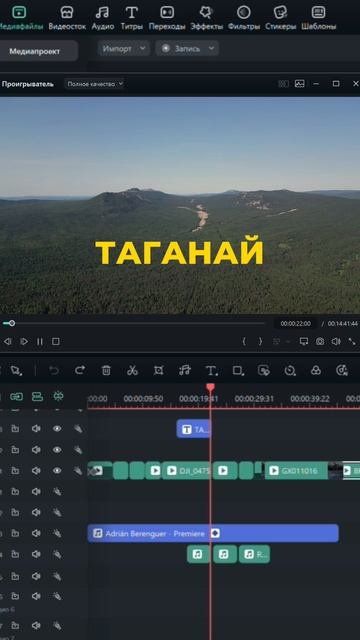Click the play button in player
360x640 pixels.
(x=24, y=342)
